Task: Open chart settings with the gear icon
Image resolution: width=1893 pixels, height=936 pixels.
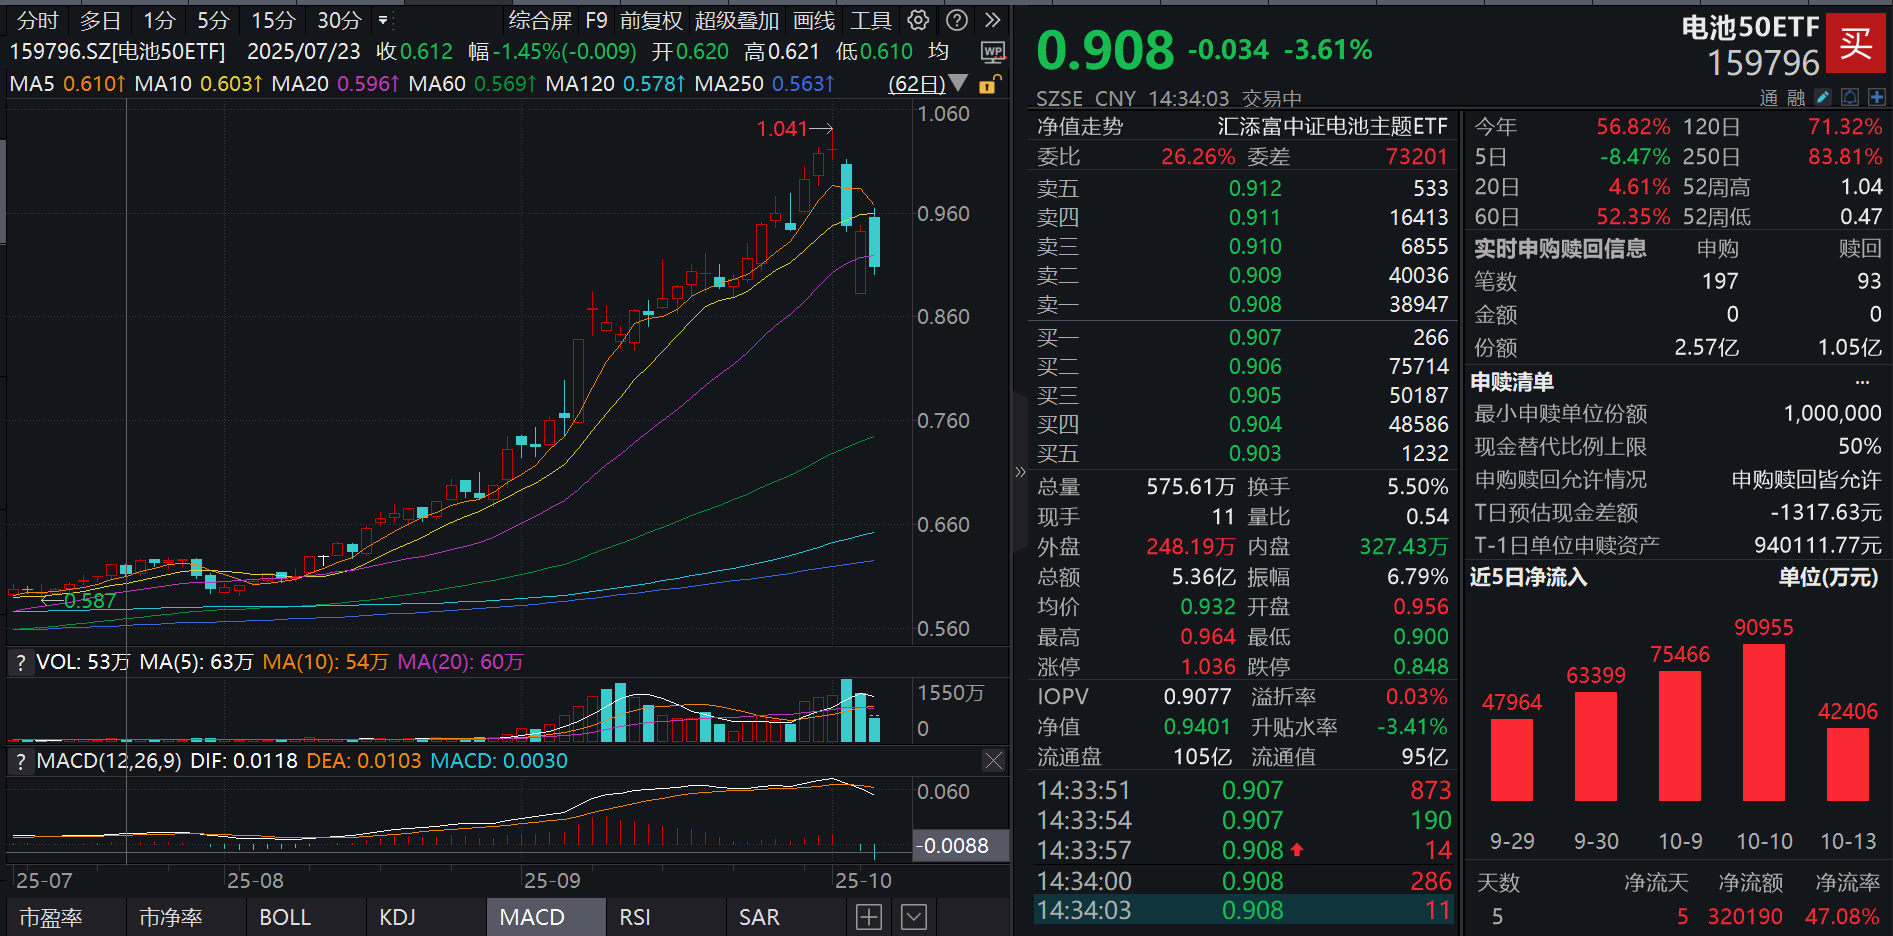Action: tap(917, 20)
